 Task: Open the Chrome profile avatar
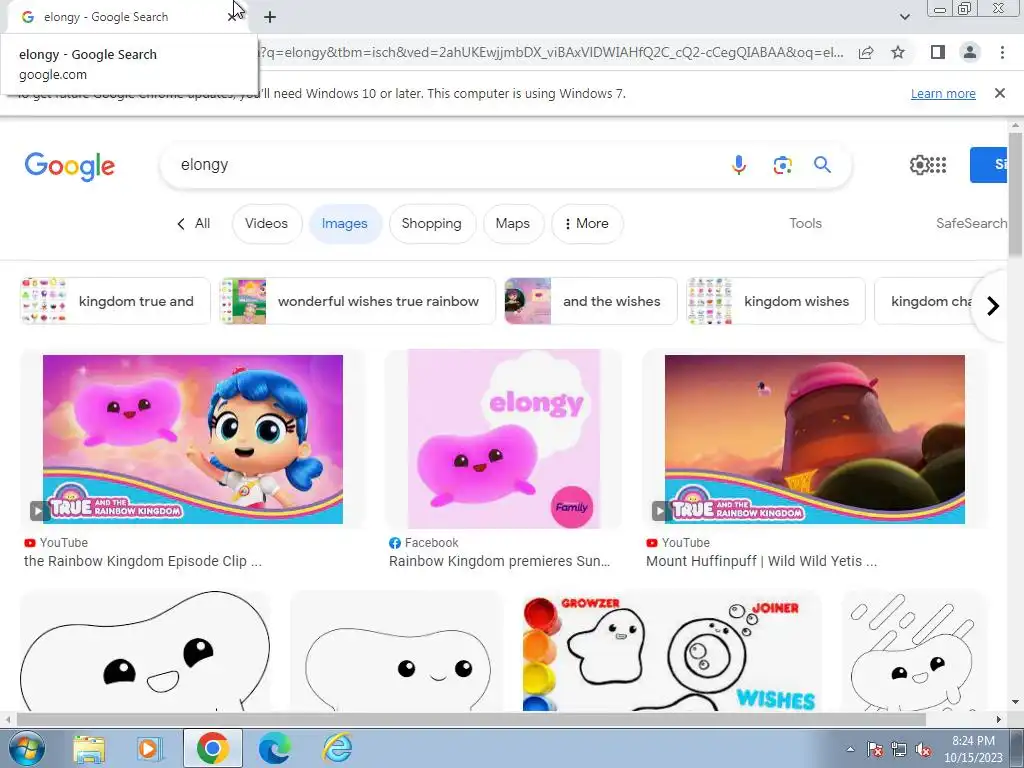coord(970,52)
